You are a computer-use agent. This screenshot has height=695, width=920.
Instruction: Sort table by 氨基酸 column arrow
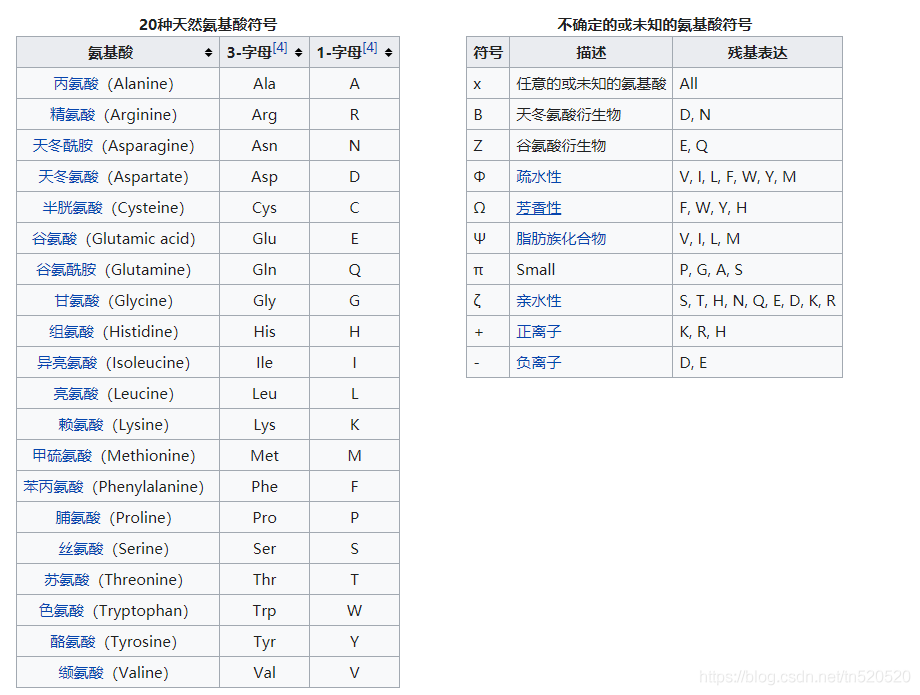coord(208,53)
